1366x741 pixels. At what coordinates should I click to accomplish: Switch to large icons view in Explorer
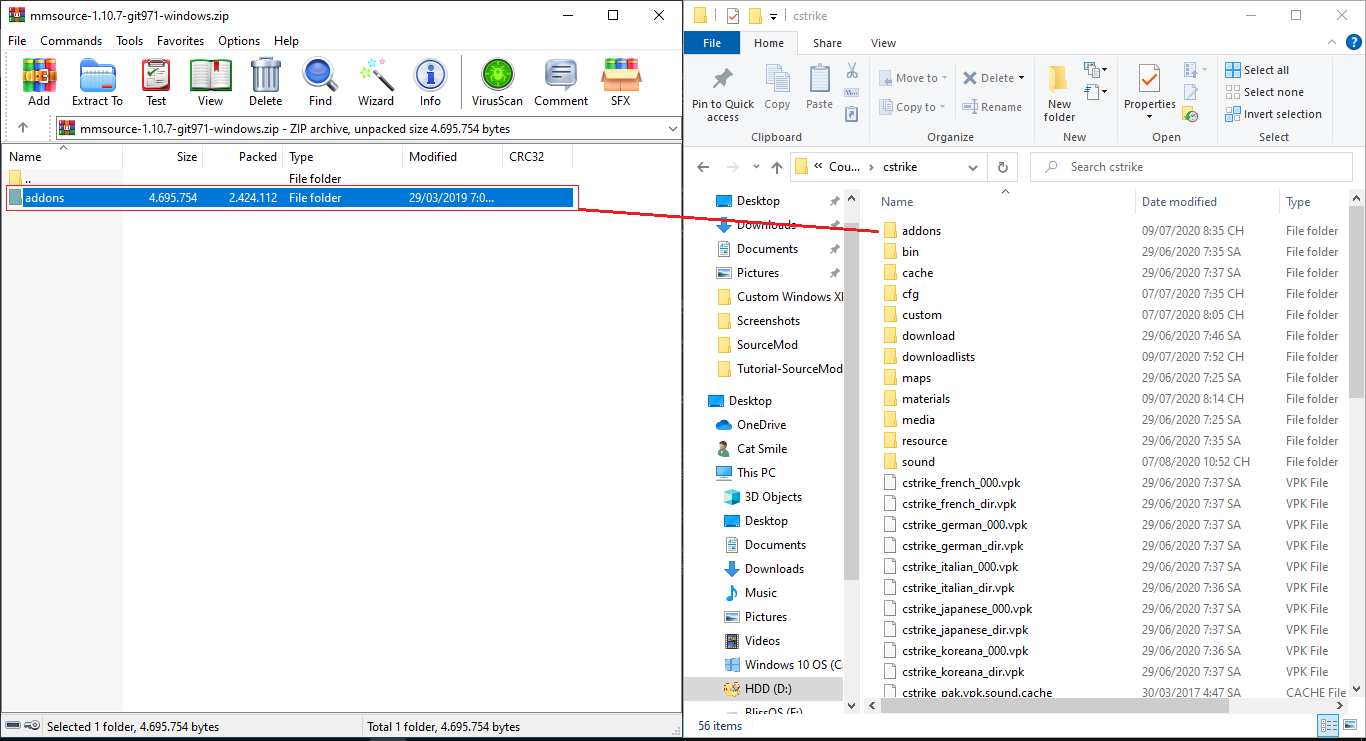tap(1349, 726)
